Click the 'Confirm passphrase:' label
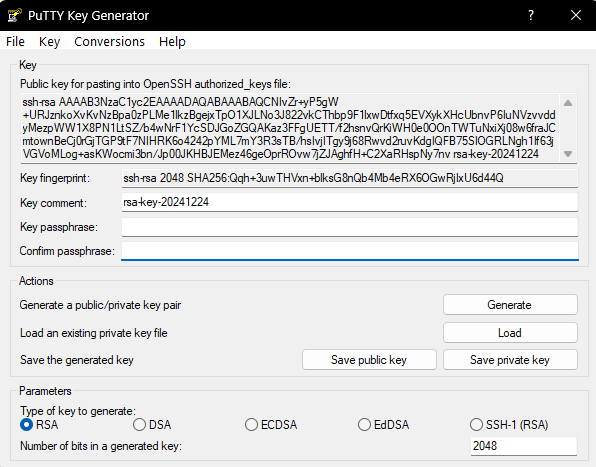 pos(67,251)
